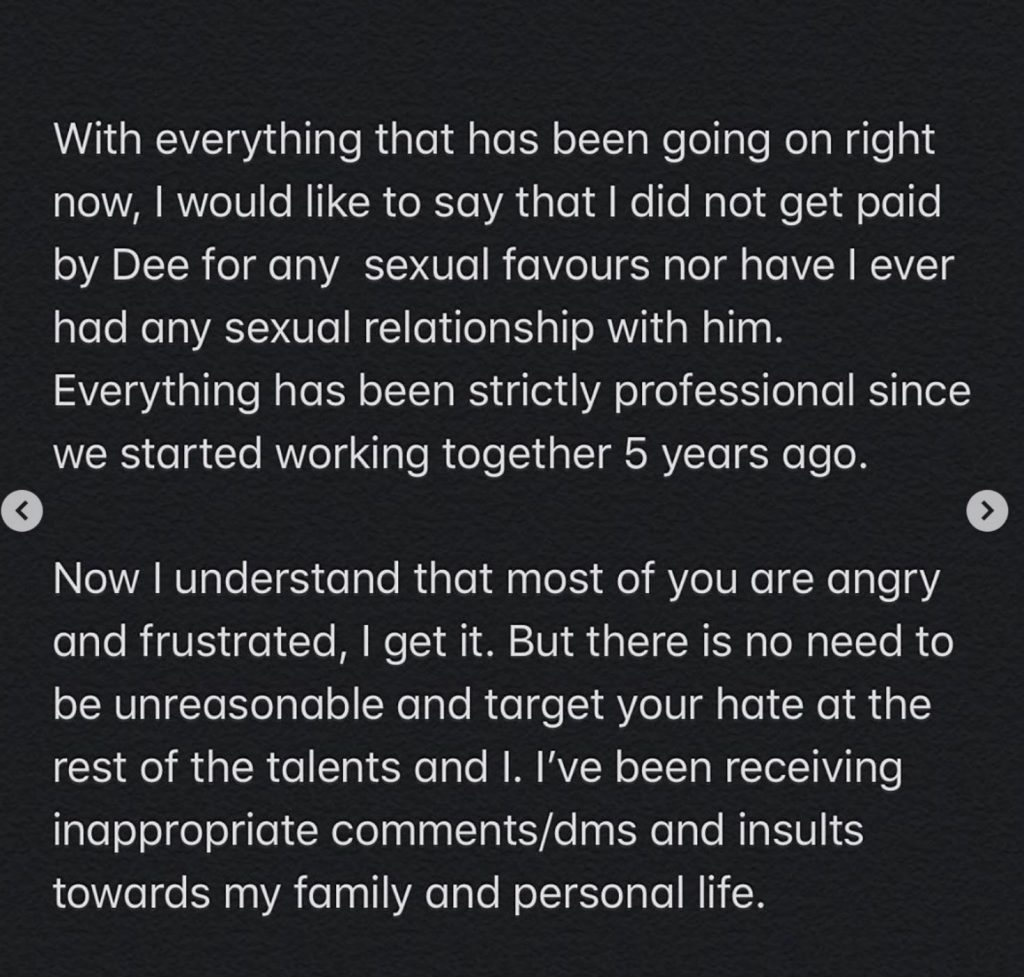Image resolution: width=1024 pixels, height=977 pixels.
Task: Click the last line "towards my family"
Action: 409,893
